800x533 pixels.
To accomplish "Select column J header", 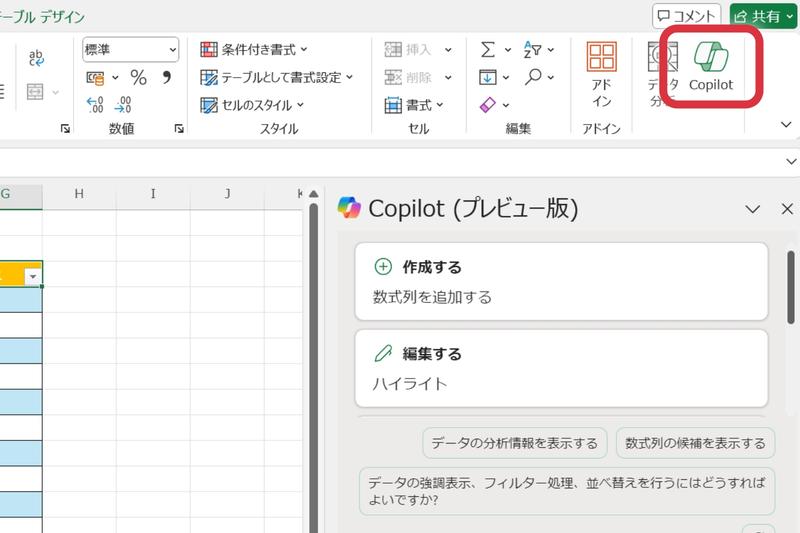I will coord(227,194).
